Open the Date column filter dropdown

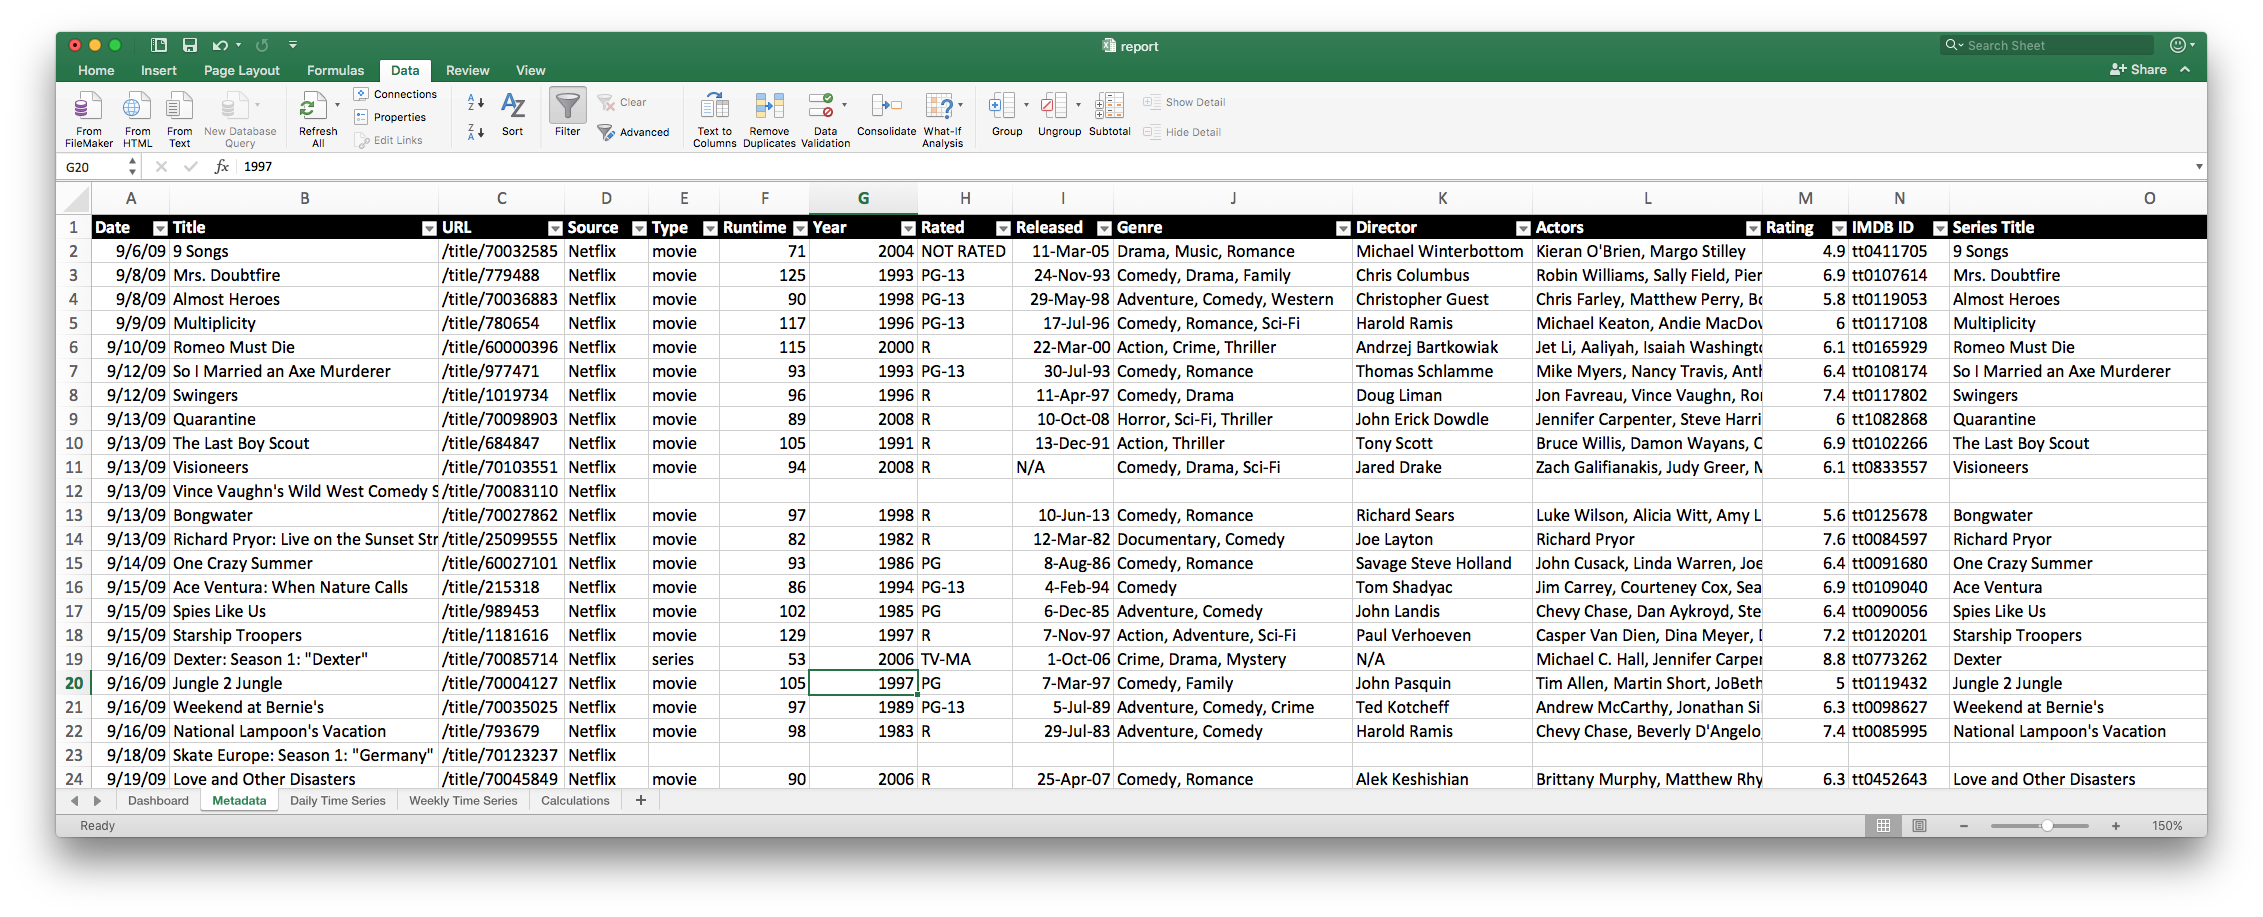point(160,228)
